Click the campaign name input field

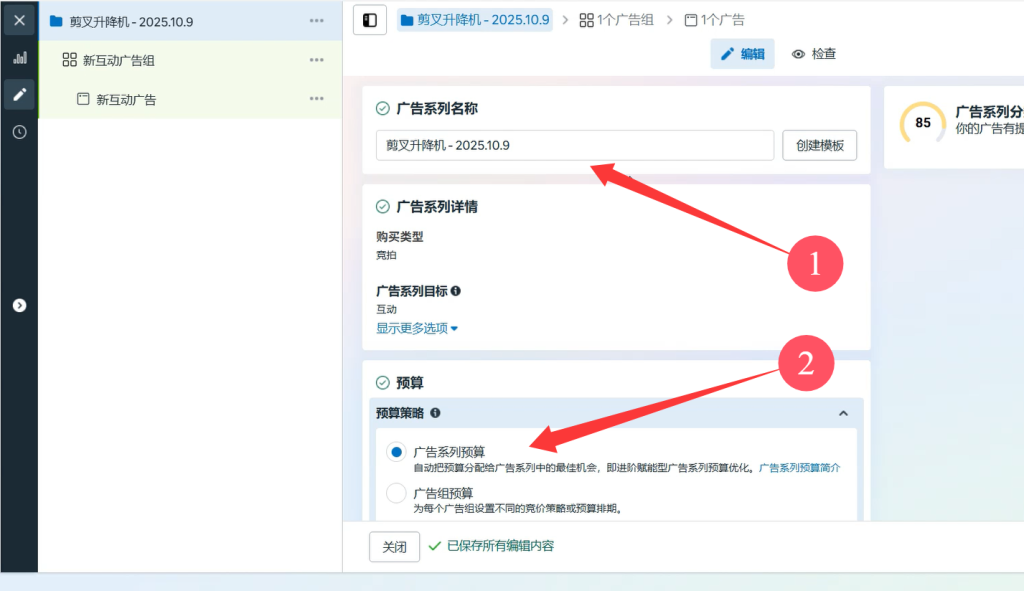[575, 145]
